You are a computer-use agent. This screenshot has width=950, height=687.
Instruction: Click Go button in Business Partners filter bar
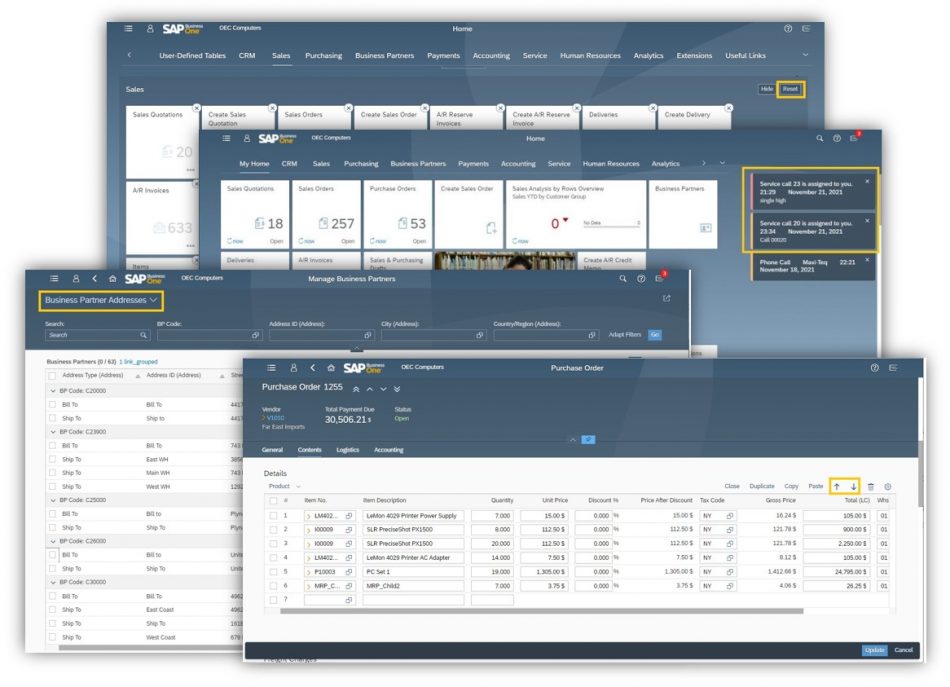(x=654, y=335)
